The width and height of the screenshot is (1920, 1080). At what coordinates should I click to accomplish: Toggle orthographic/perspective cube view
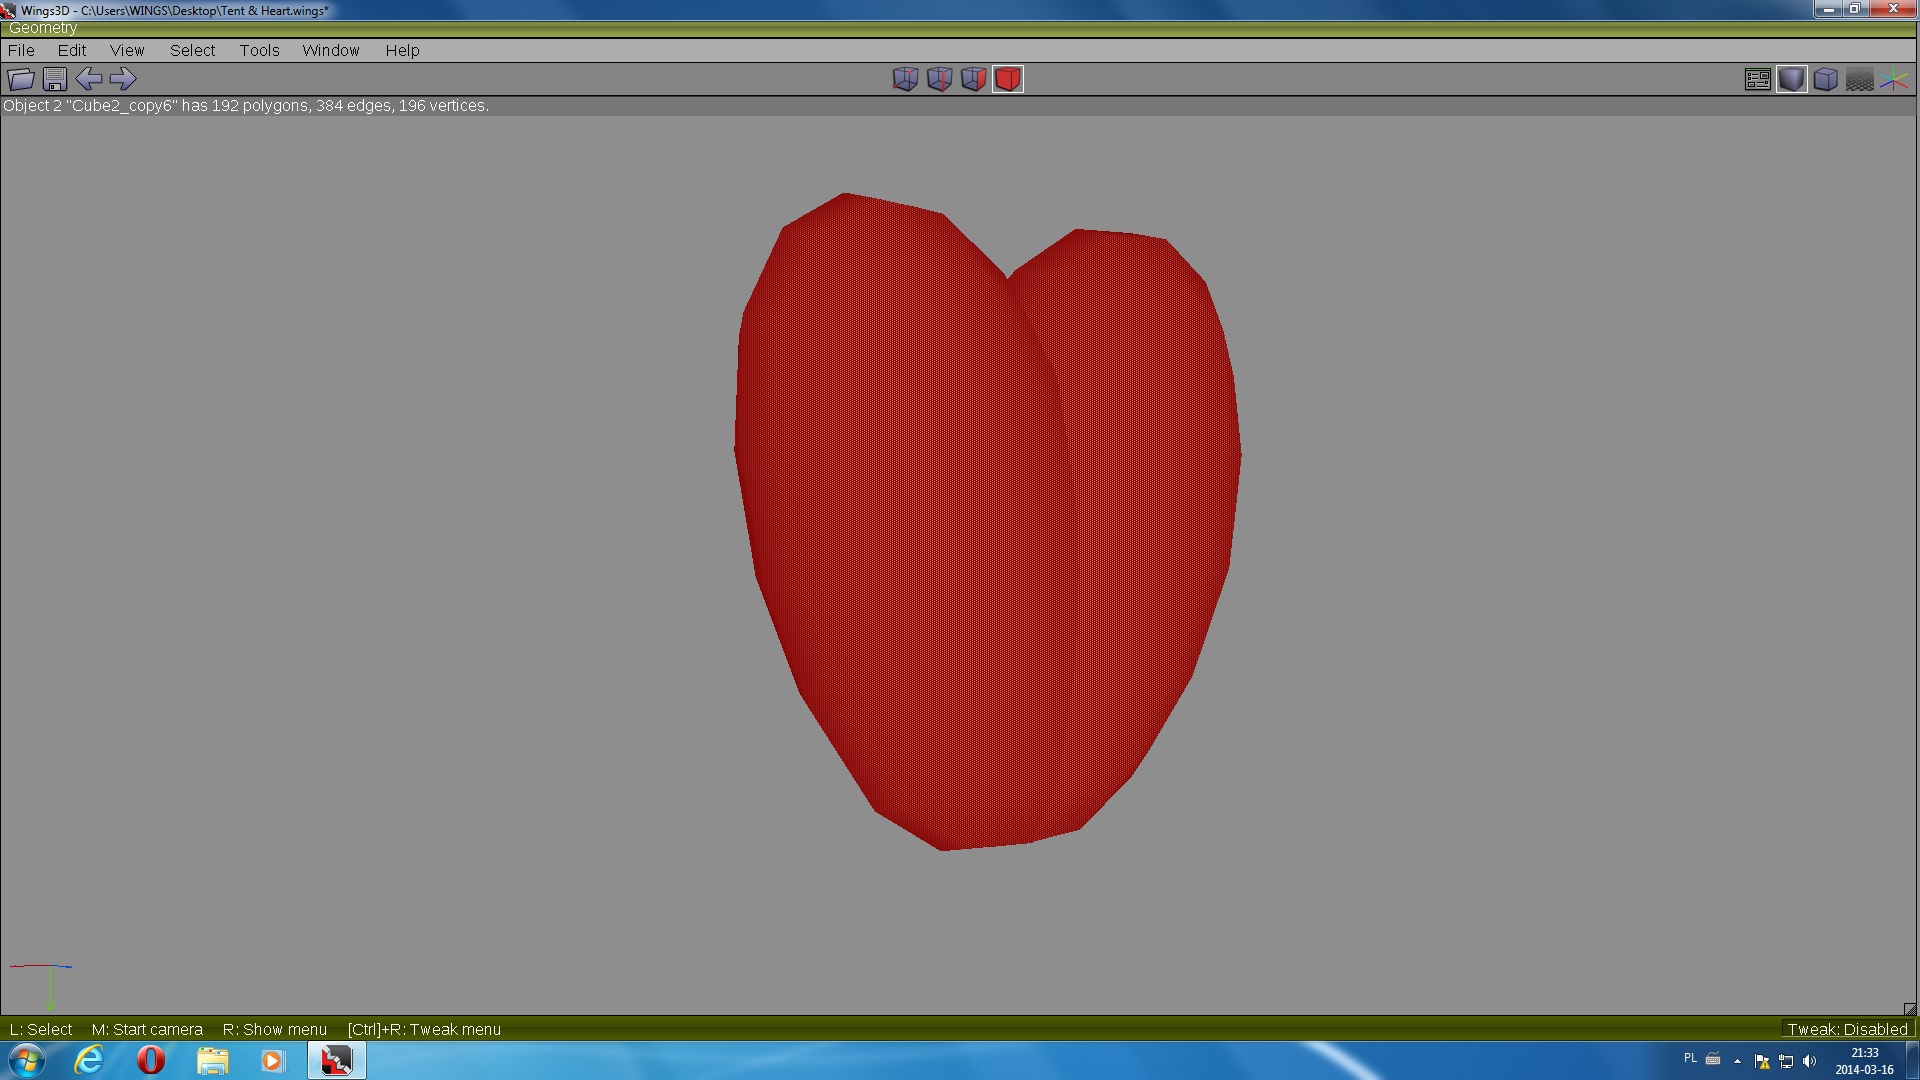tap(1825, 79)
